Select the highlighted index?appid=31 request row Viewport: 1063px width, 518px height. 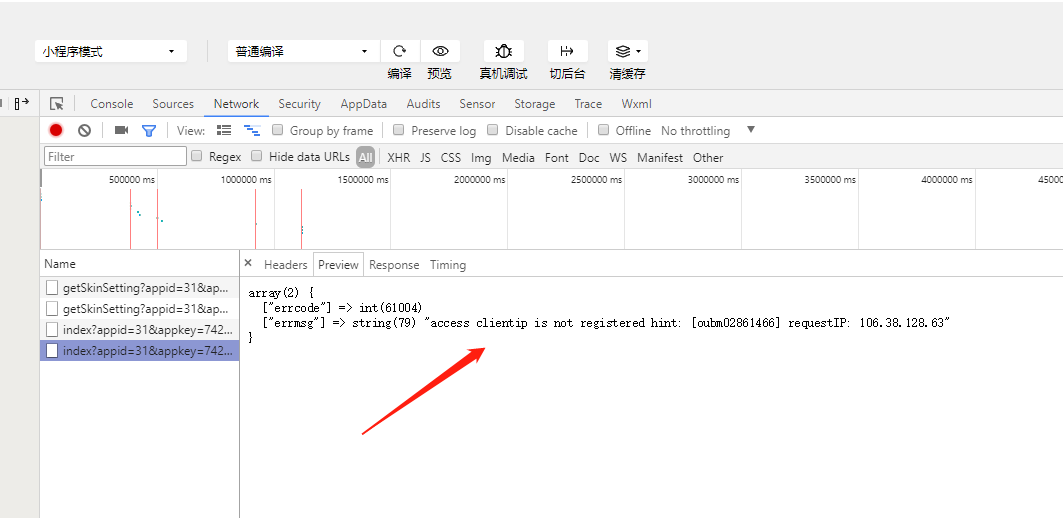tap(140, 351)
